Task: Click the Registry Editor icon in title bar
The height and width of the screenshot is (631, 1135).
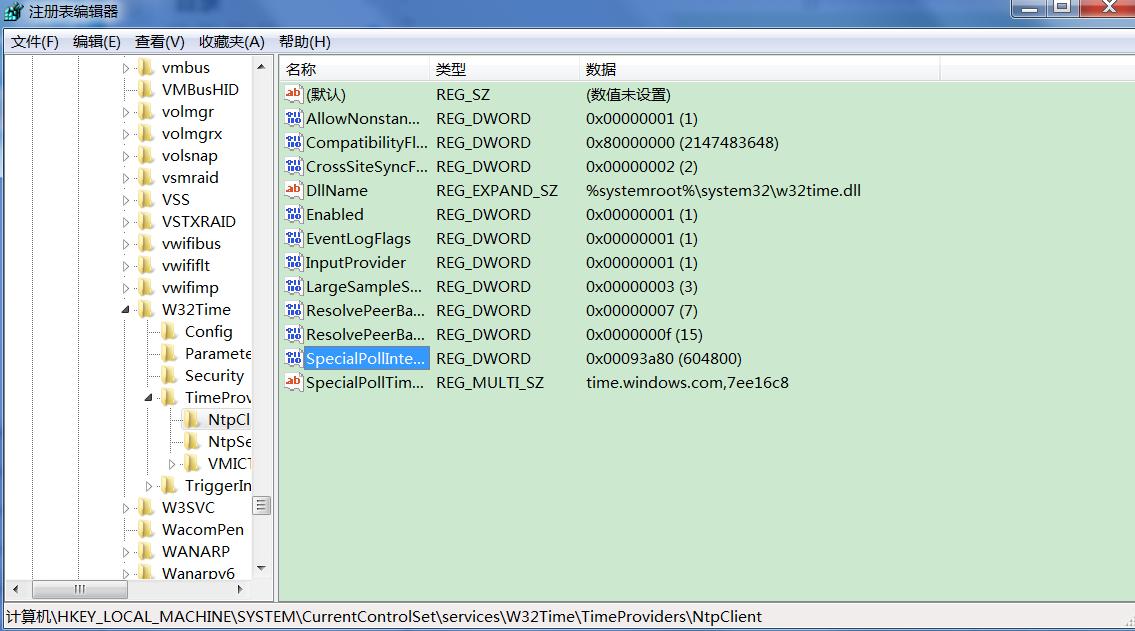Action: coord(11,10)
